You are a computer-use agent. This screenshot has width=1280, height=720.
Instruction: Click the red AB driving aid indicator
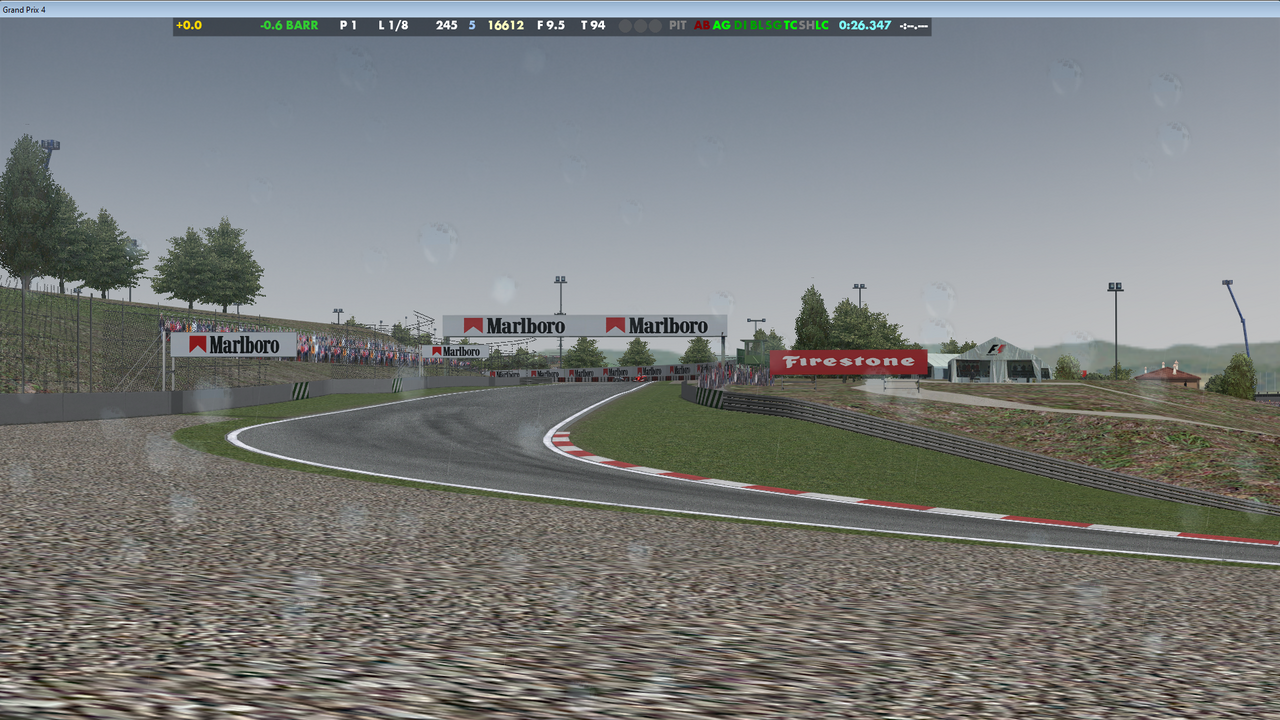pos(702,25)
